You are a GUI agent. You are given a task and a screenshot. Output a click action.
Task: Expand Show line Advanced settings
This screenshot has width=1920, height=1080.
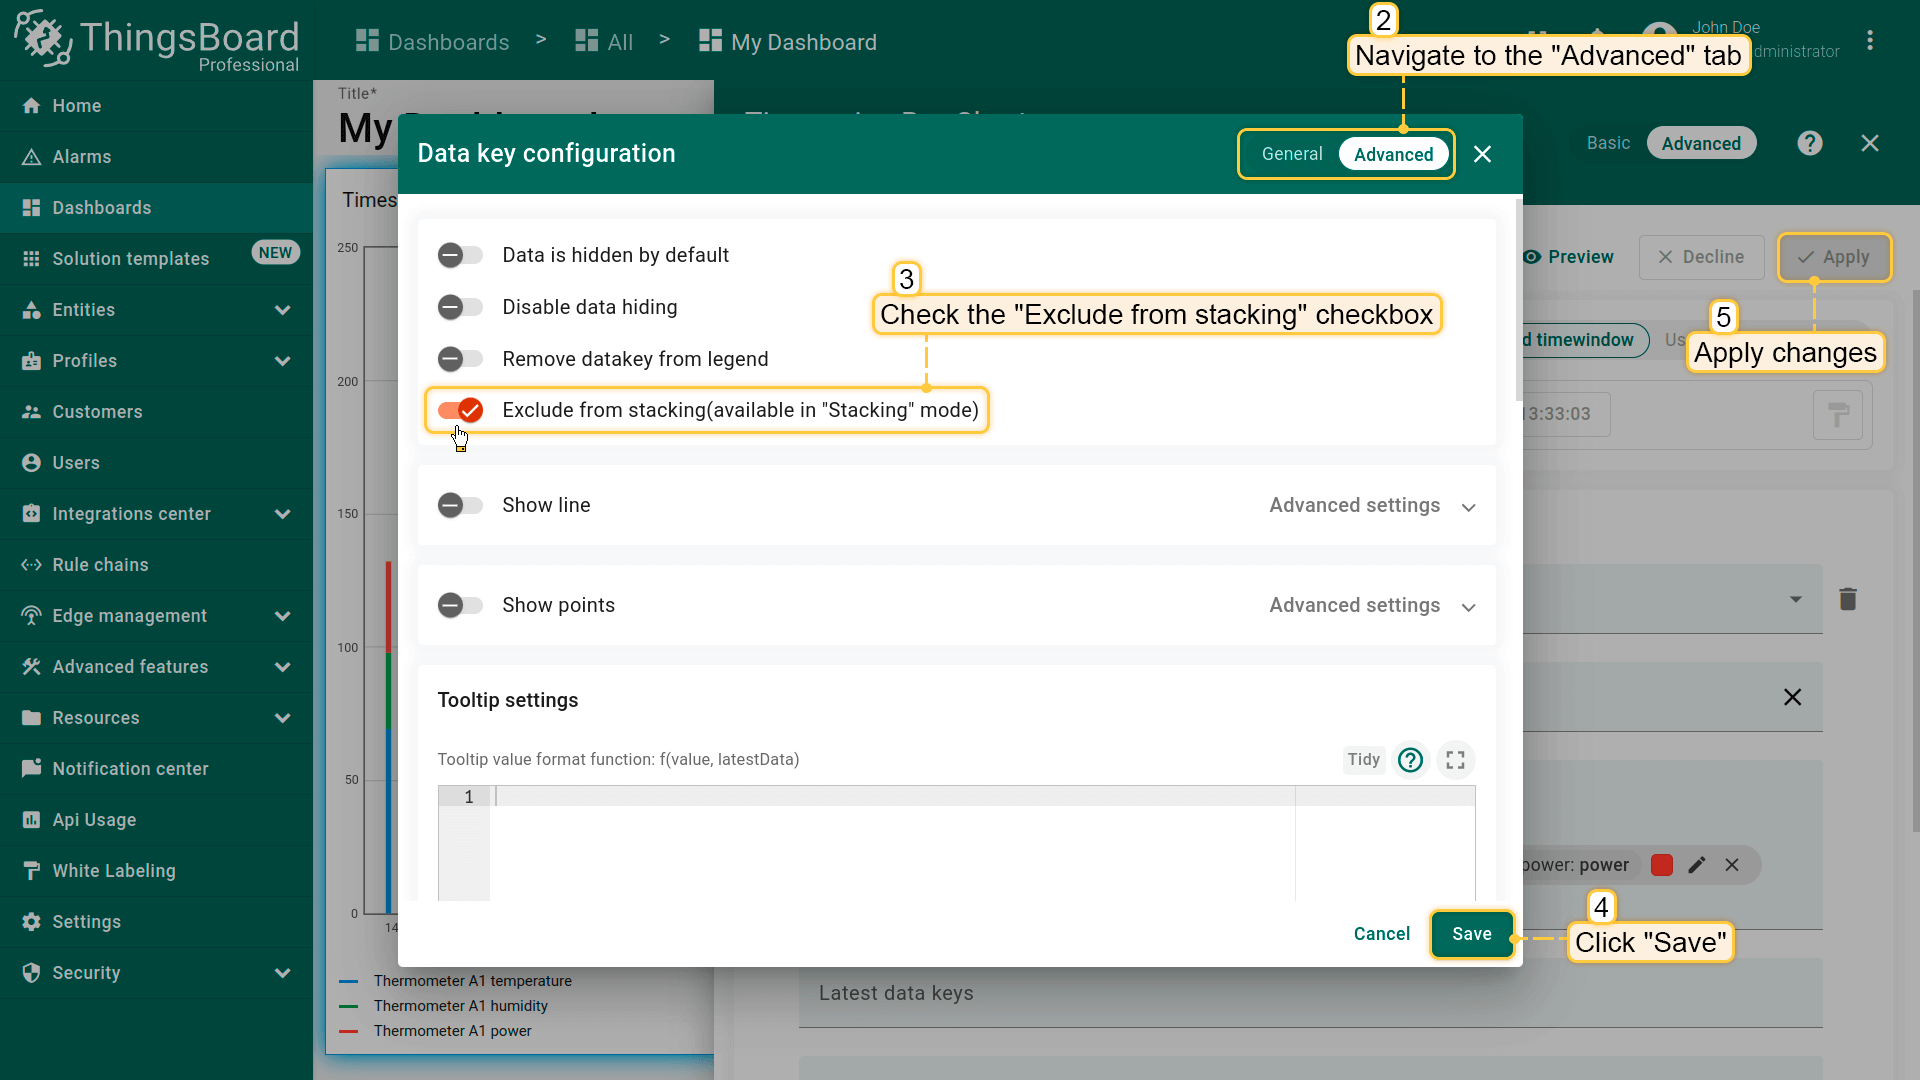pyautogui.click(x=1371, y=506)
